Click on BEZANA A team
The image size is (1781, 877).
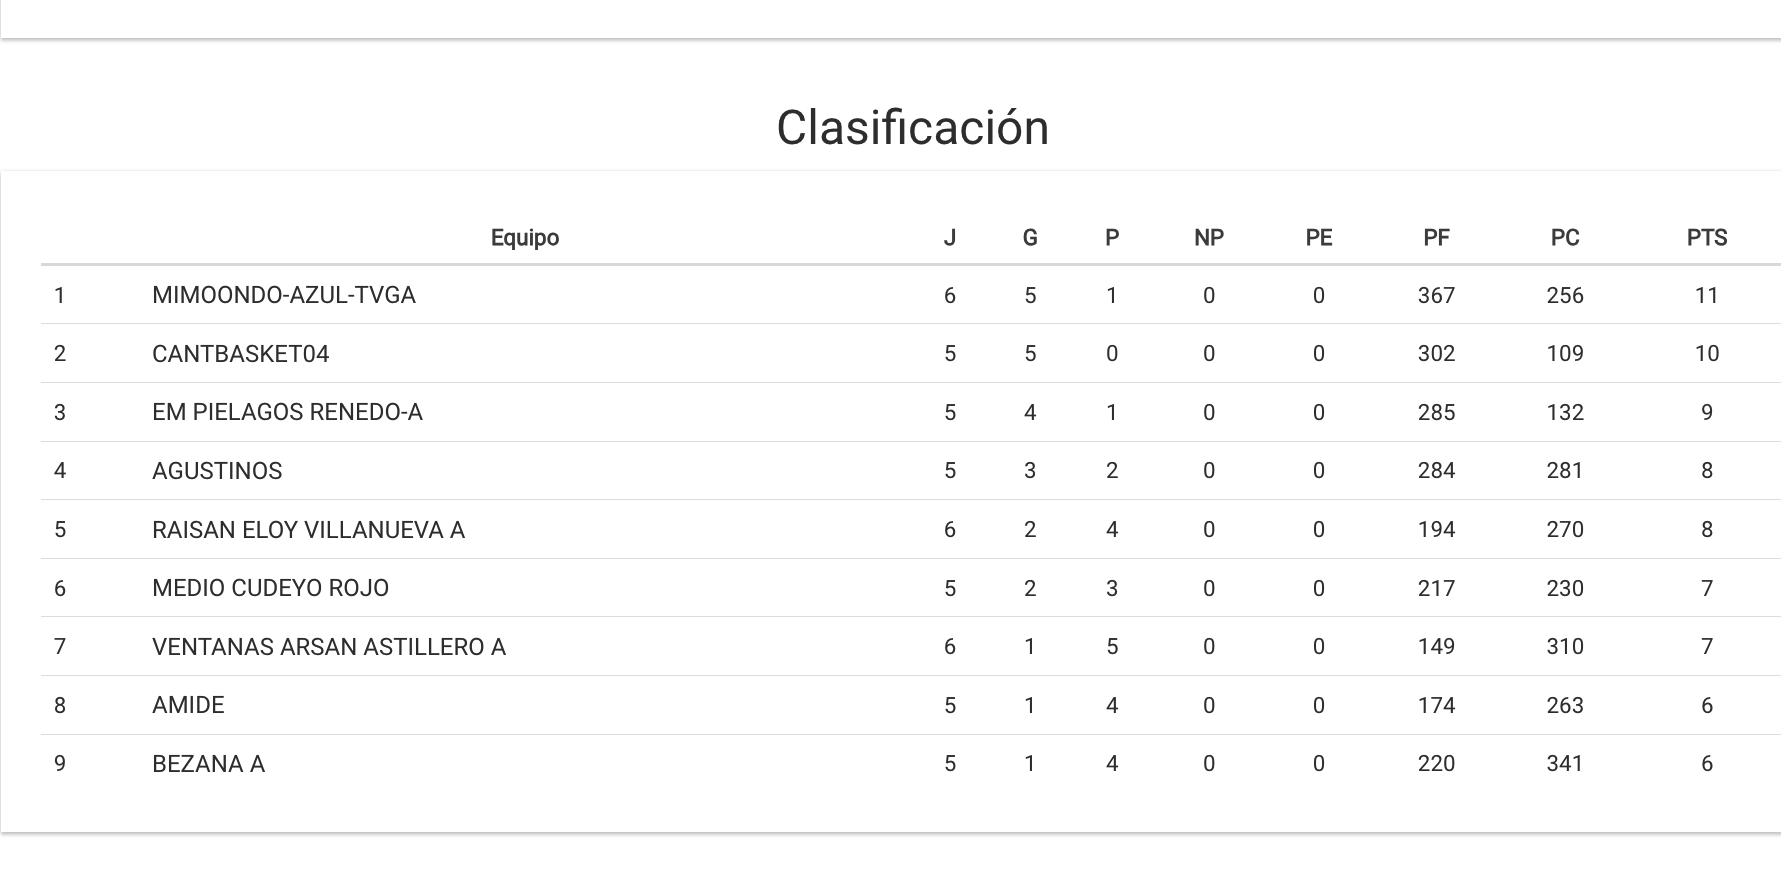pos(208,764)
